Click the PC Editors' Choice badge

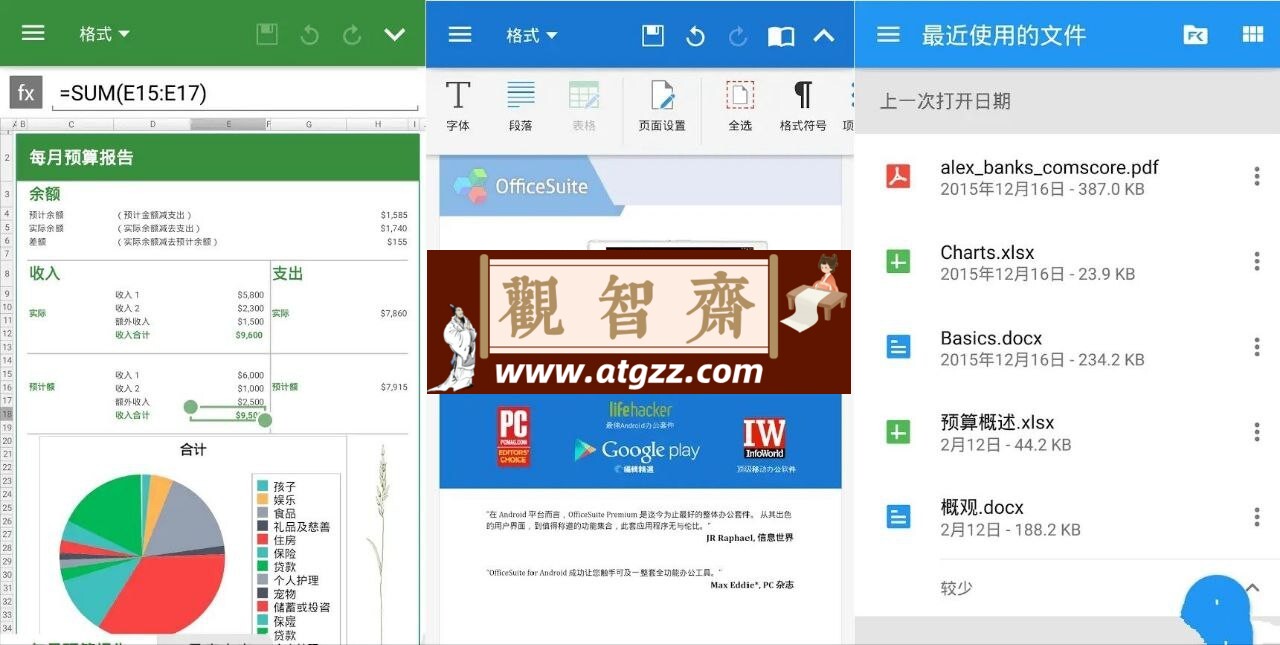(x=513, y=436)
